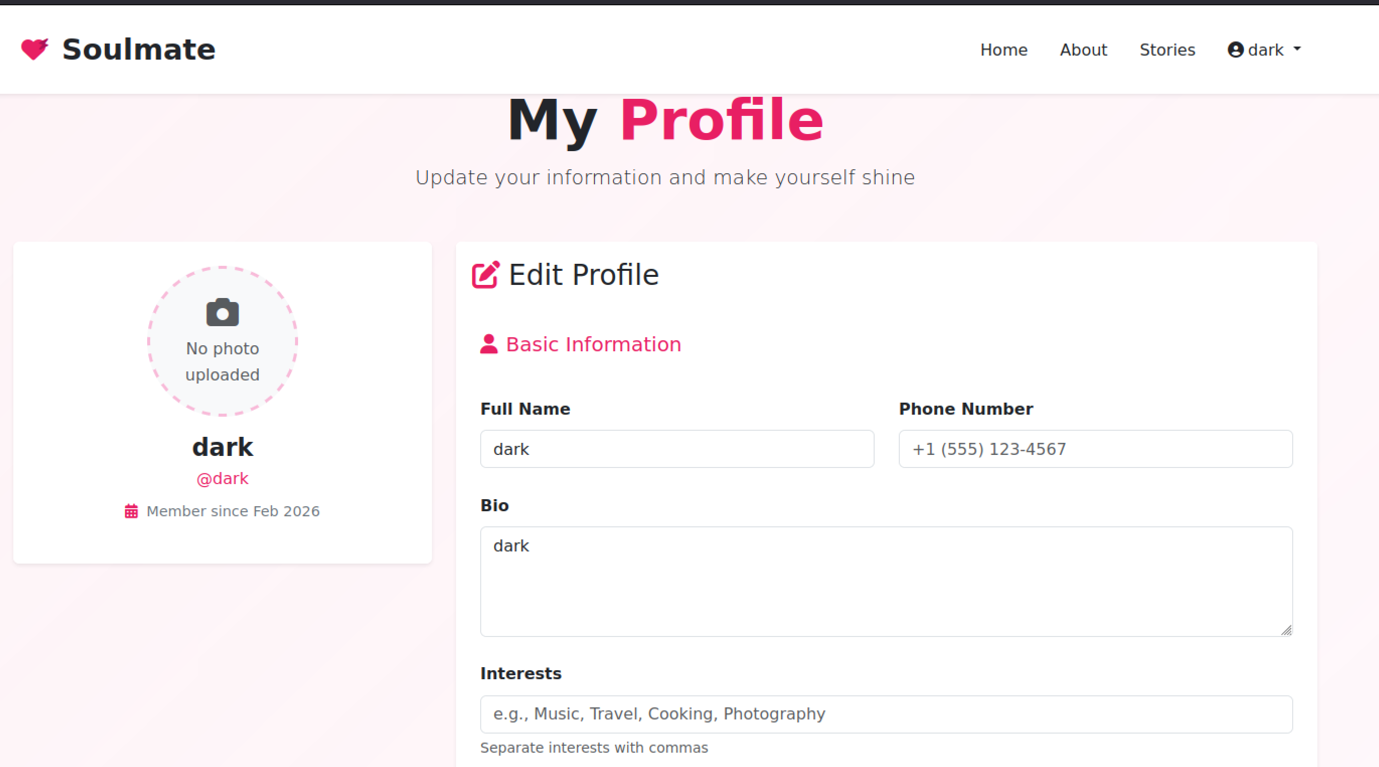Click the Soulmate brand name
Screen dimensions: 1379x767
tap(139, 49)
